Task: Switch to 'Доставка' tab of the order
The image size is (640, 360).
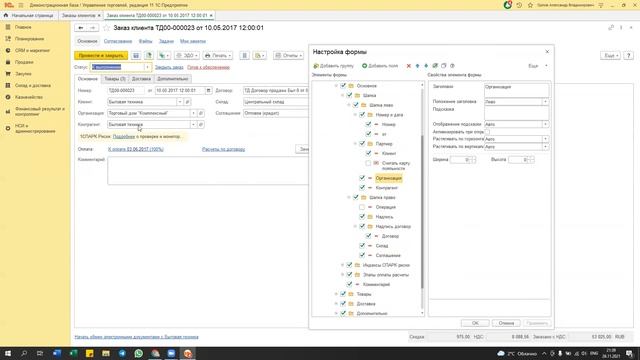Action: 141,79
